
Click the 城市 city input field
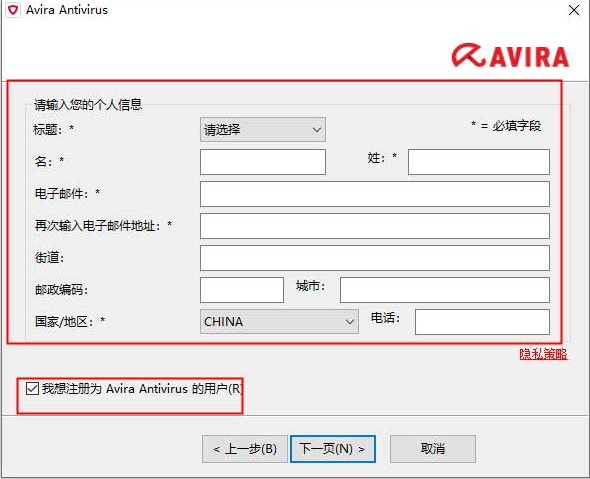445,290
